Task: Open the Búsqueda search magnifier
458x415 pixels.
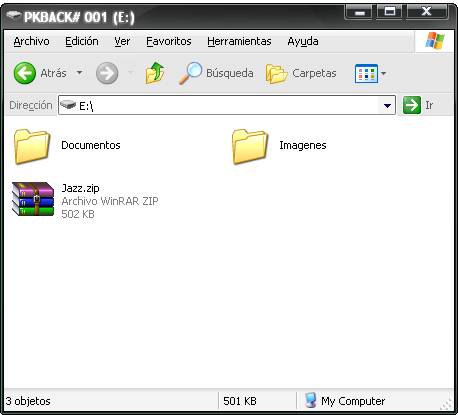Action: pyautogui.click(x=191, y=73)
